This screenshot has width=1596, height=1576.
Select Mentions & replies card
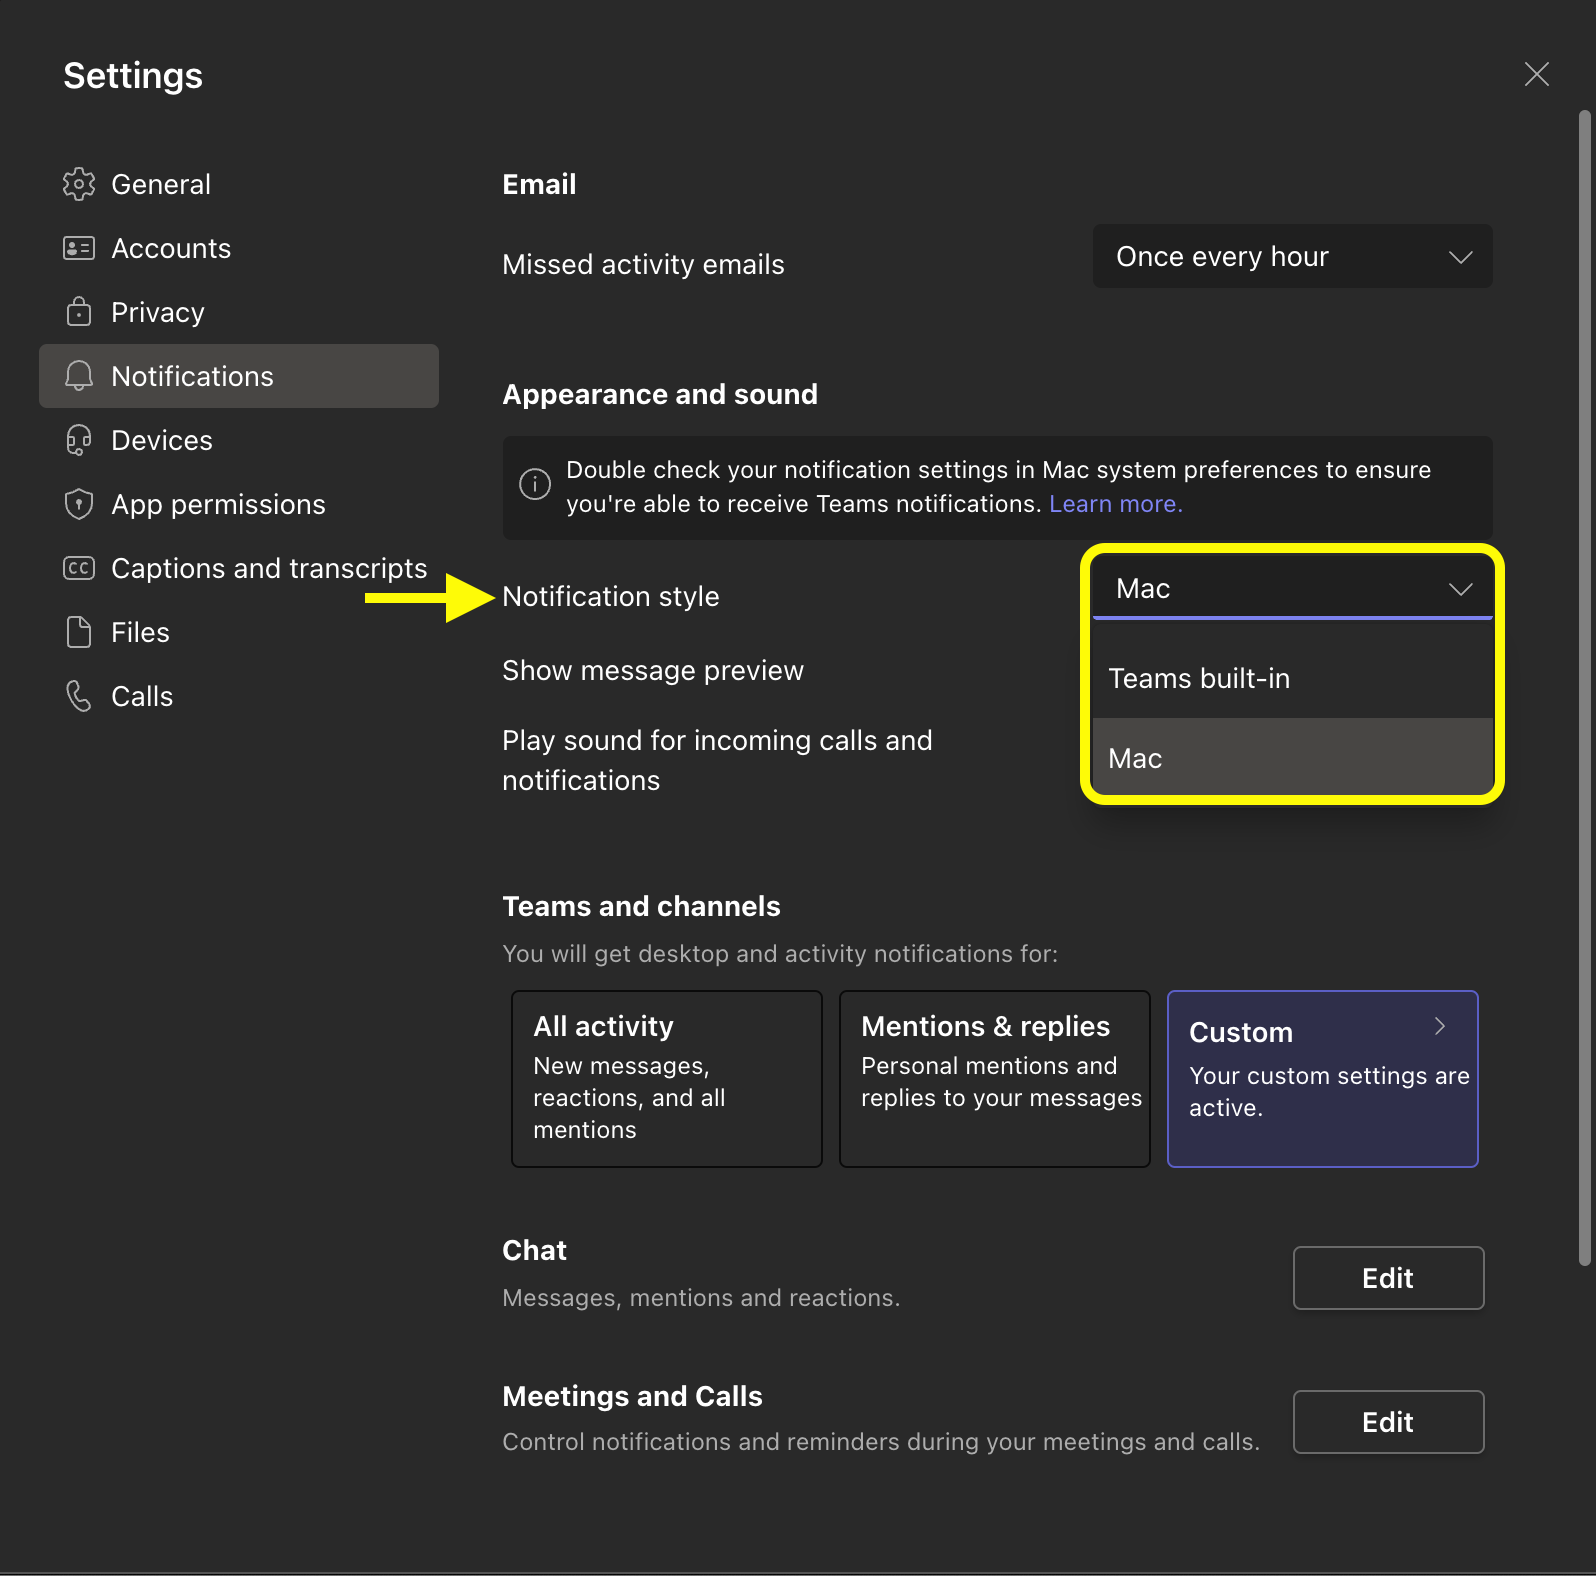995,1079
